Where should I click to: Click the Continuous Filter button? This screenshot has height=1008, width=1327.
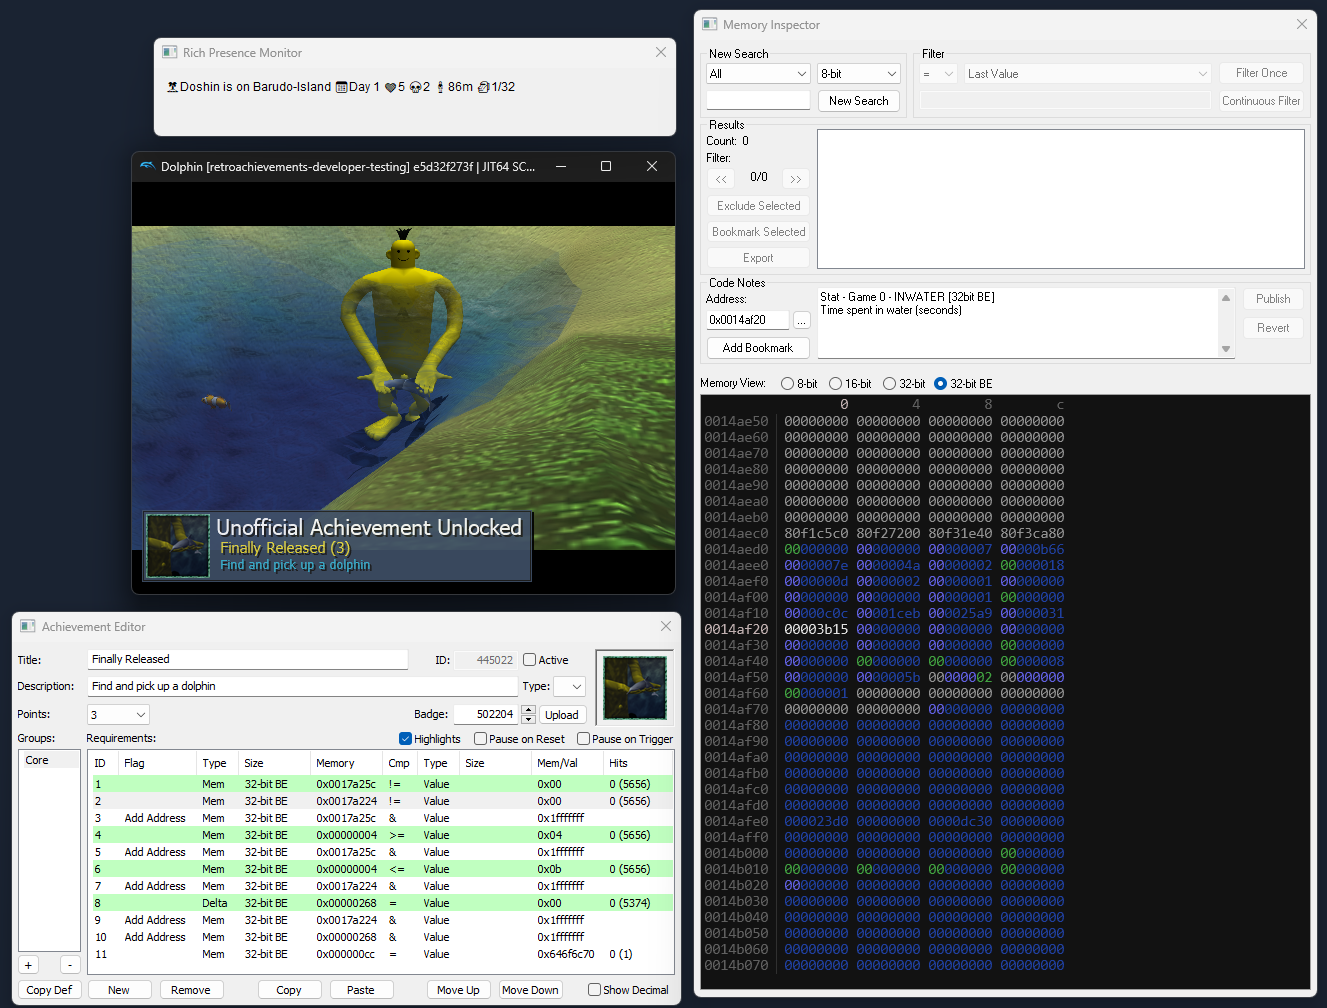[1261, 101]
